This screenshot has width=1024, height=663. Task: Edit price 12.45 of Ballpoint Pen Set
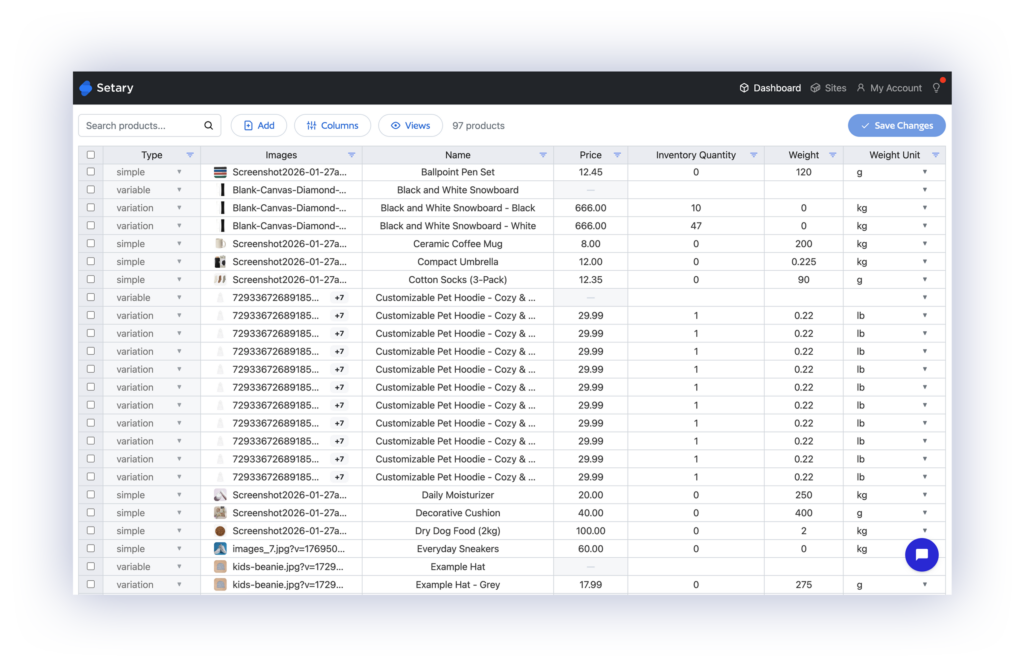(x=590, y=172)
